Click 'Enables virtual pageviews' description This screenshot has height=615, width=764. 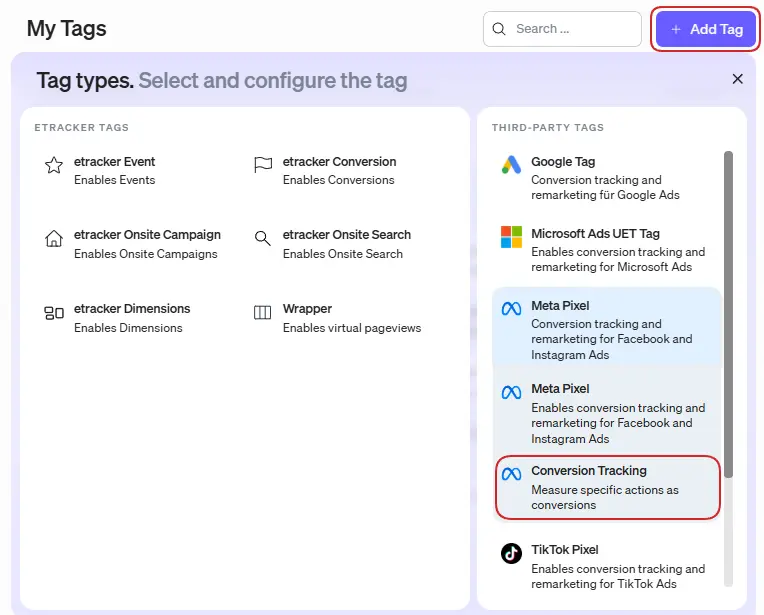point(352,328)
